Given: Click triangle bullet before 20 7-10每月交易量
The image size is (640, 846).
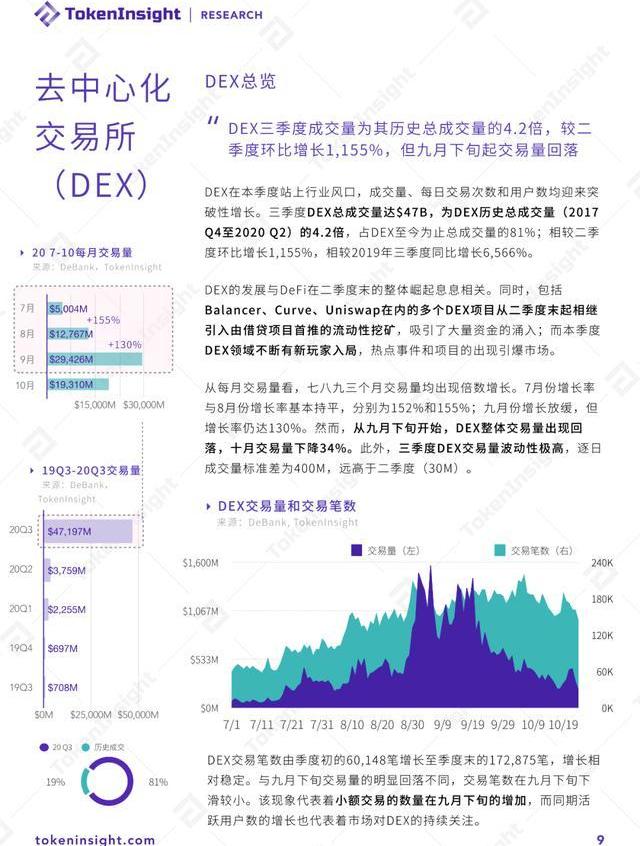Looking at the screenshot, I should pyautogui.click(x=22, y=253).
